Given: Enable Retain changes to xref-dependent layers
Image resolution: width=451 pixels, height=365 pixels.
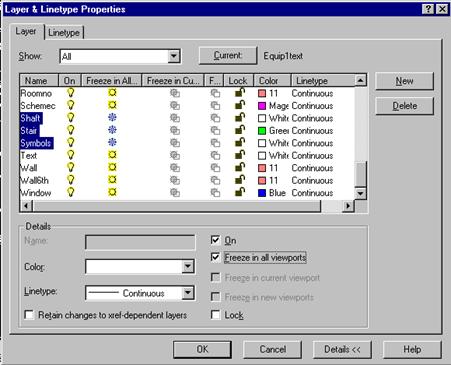Looking at the screenshot, I should click(x=29, y=315).
